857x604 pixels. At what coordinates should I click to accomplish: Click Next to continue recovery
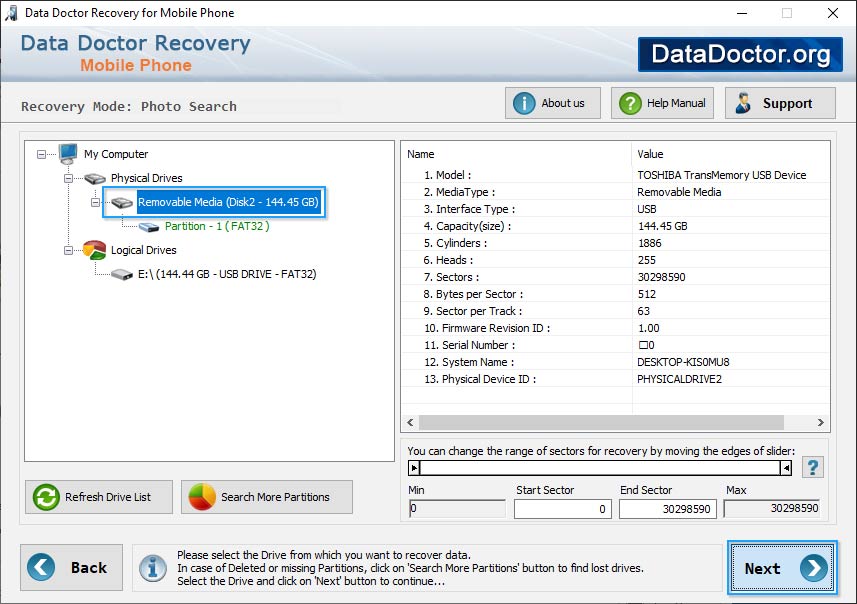point(782,568)
